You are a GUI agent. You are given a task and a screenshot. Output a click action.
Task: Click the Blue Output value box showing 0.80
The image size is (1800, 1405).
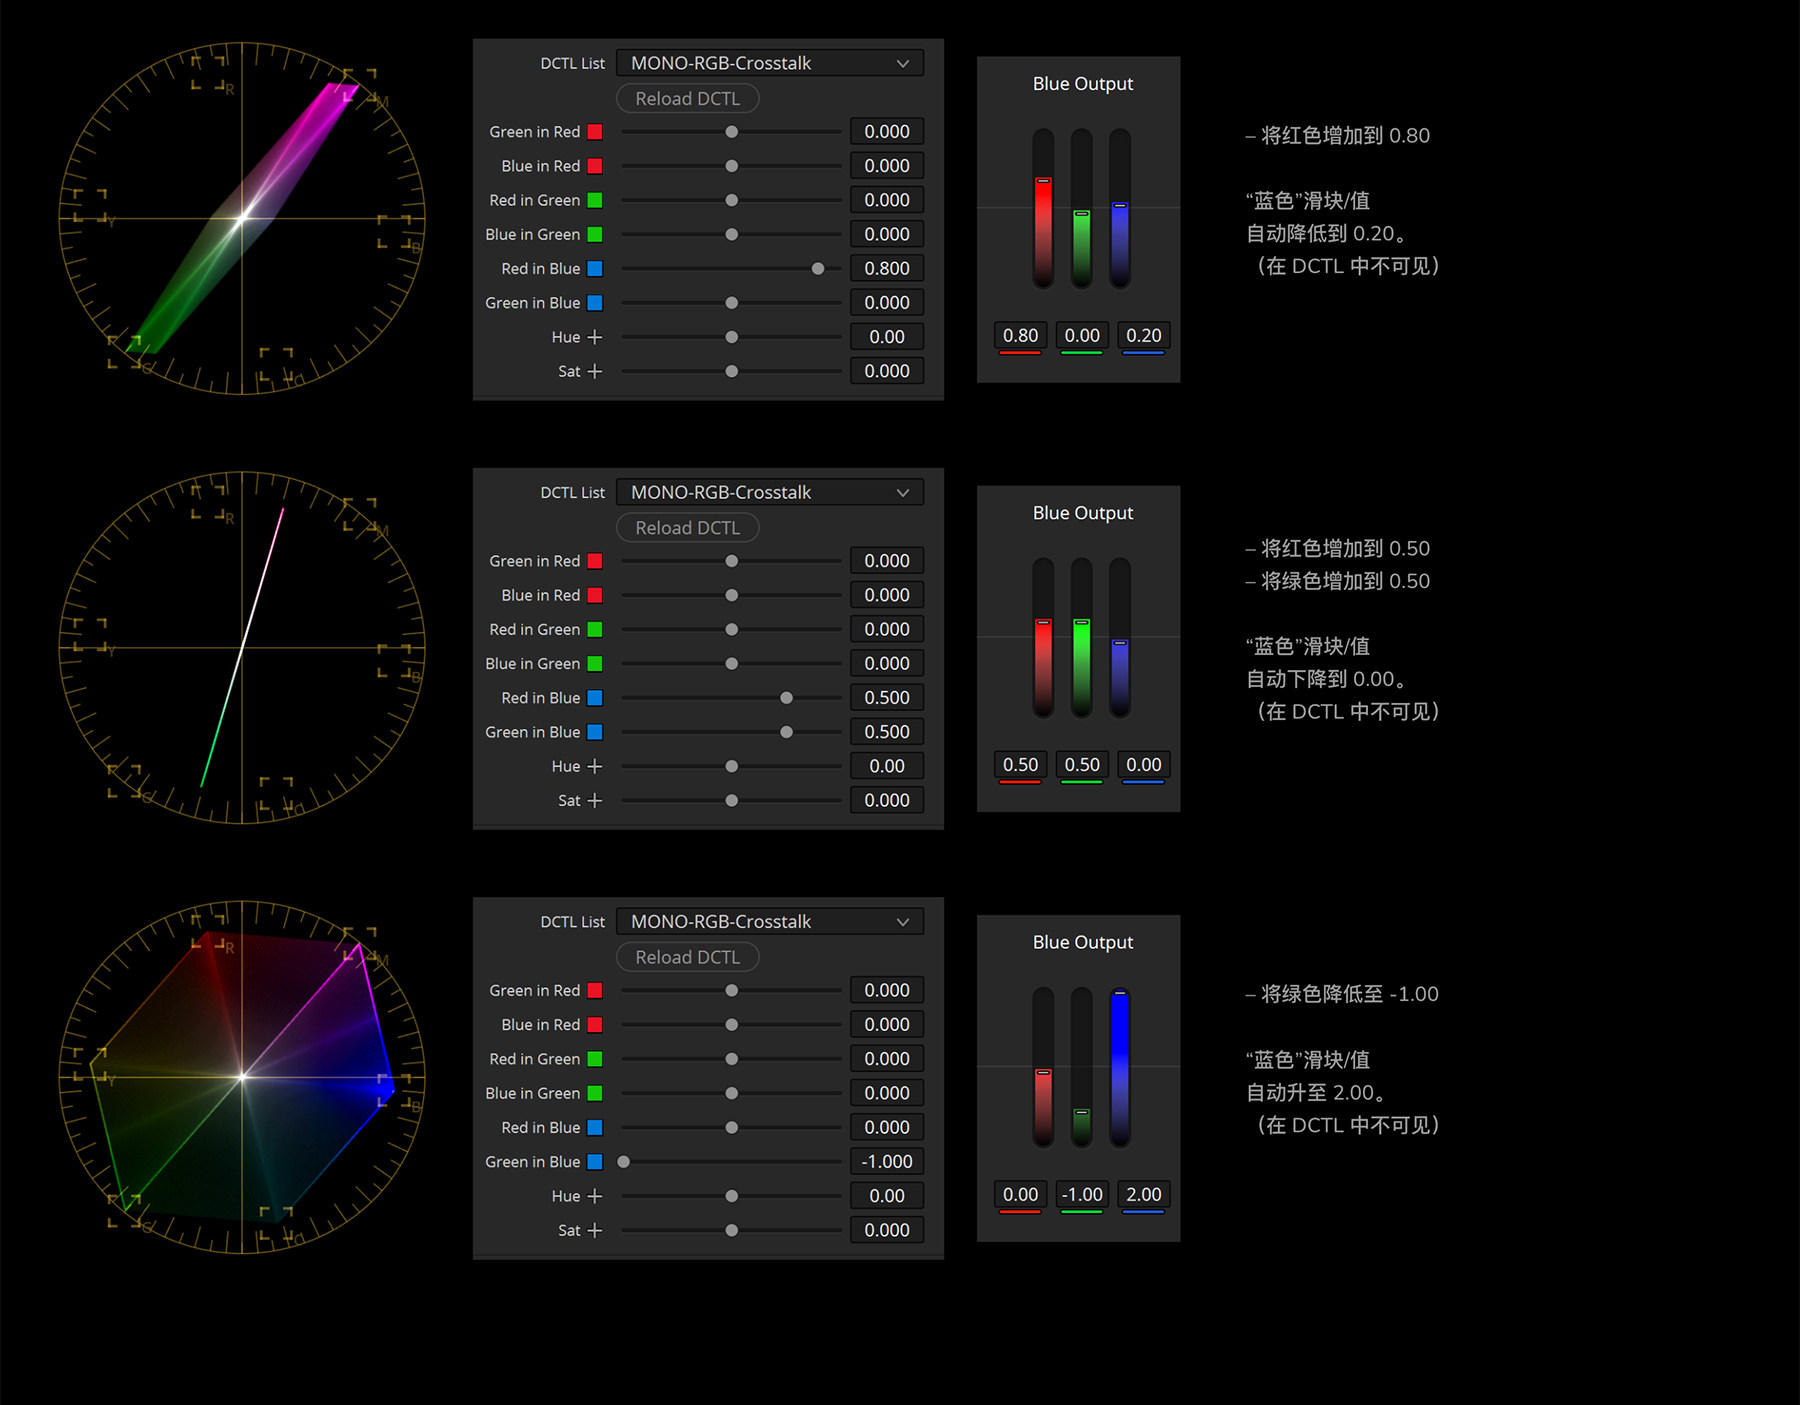pos(1020,335)
